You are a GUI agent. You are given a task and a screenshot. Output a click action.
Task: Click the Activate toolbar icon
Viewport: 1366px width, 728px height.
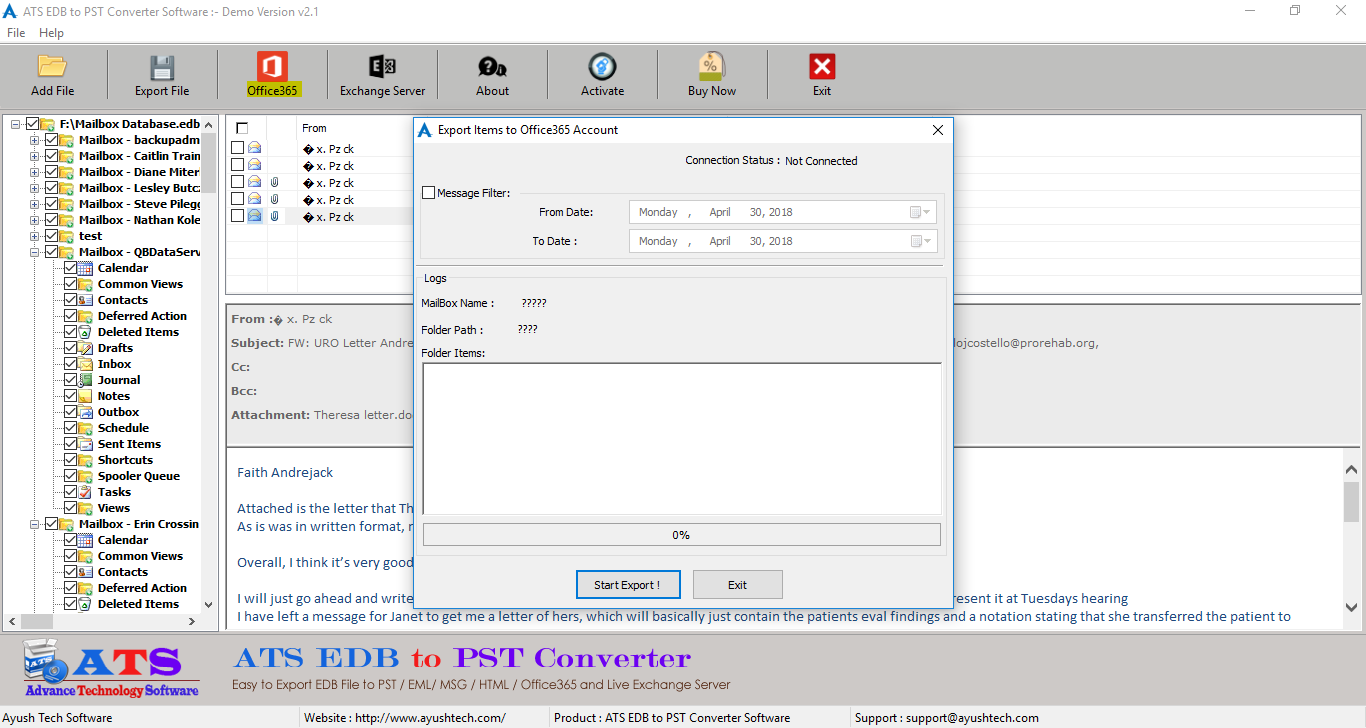(602, 67)
